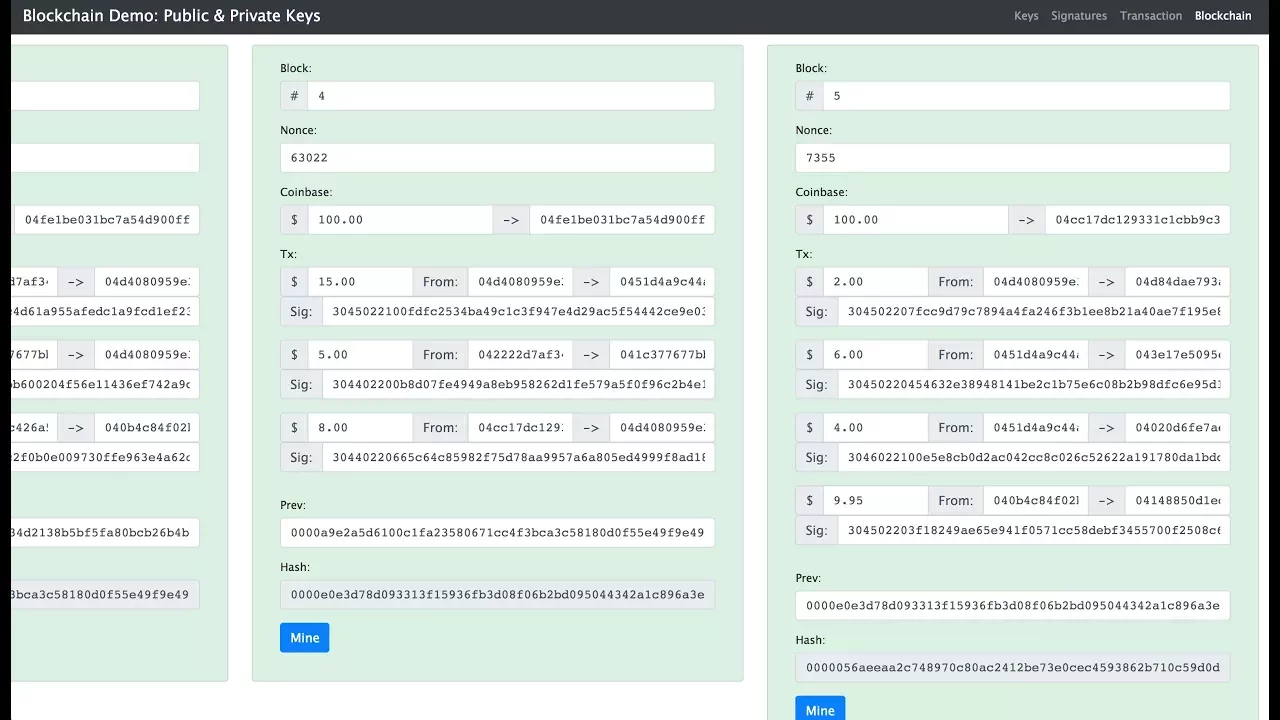
Task: Click recipient field 043e17e5095 in block 5
Action: [1177, 355]
